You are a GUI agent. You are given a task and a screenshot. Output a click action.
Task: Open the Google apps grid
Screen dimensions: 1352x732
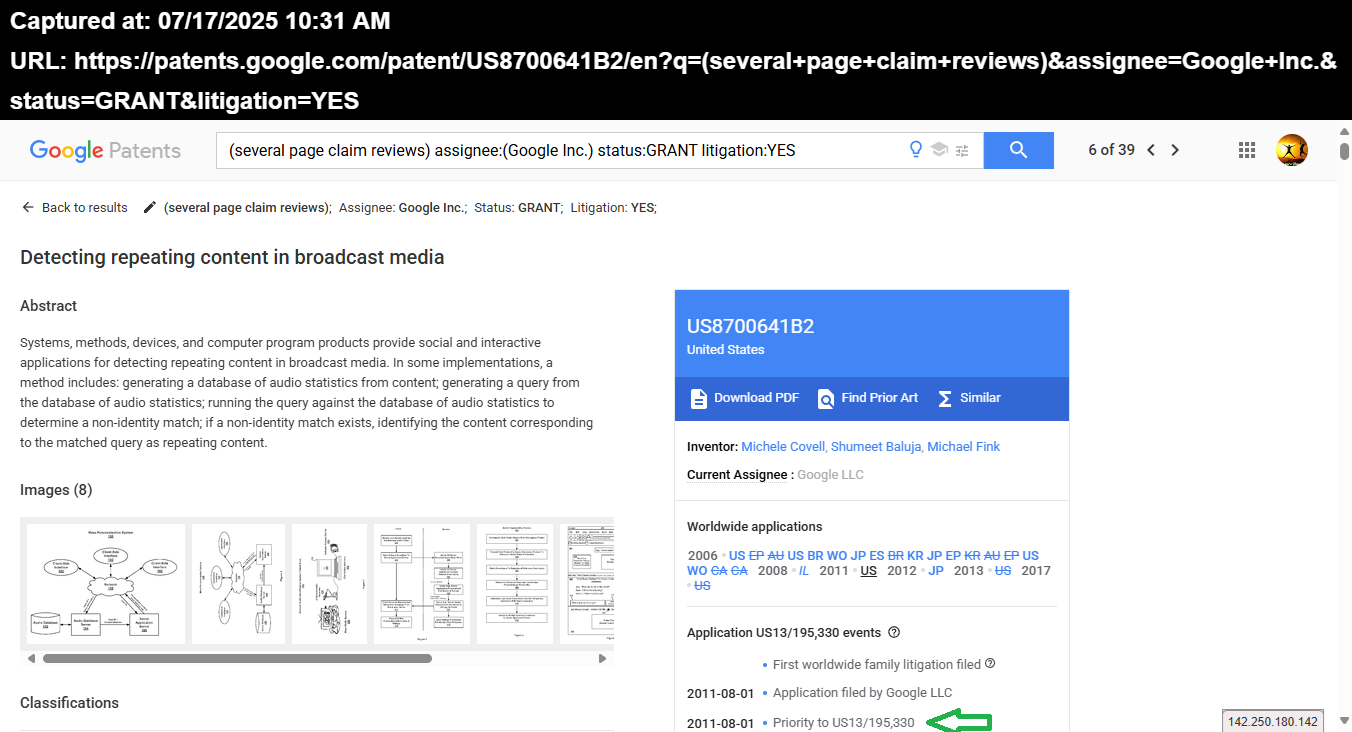[x=1247, y=150]
